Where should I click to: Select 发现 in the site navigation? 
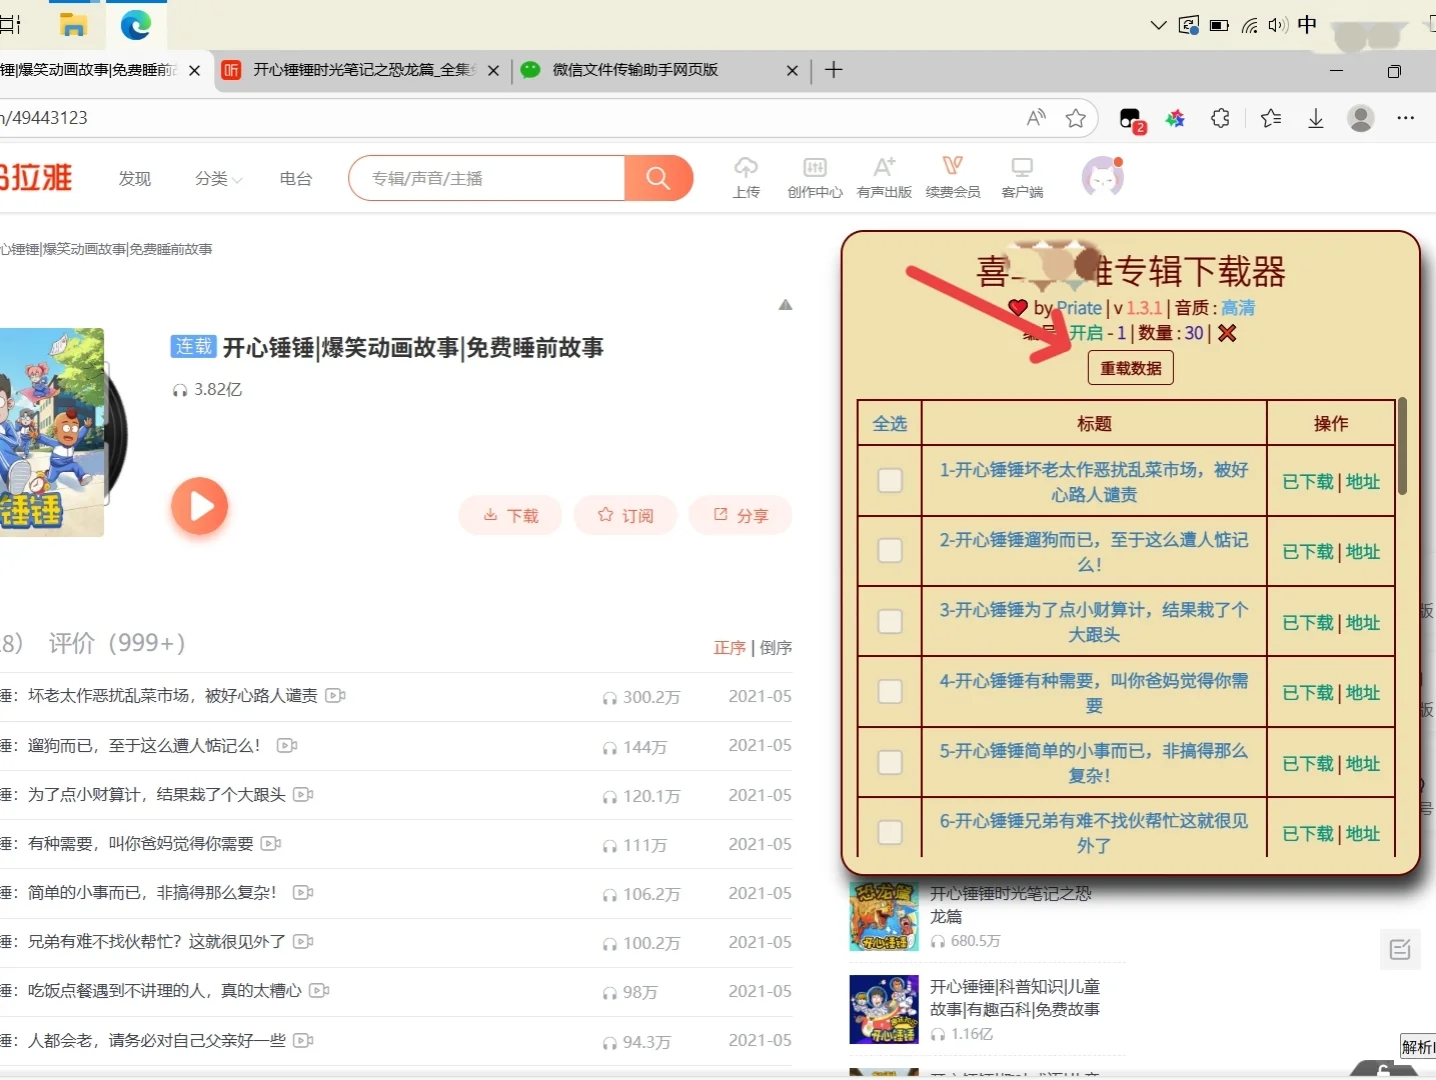pyautogui.click(x=134, y=178)
